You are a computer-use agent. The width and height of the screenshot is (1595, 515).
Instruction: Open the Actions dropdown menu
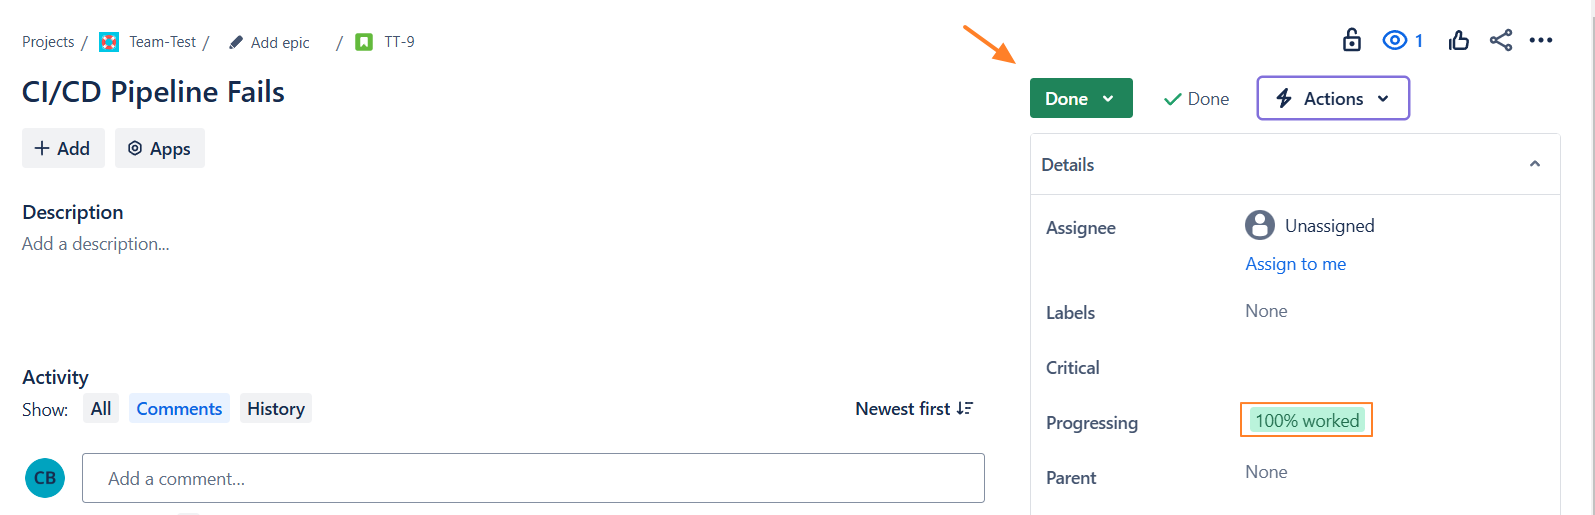pyautogui.click(x=1332, y=98)
